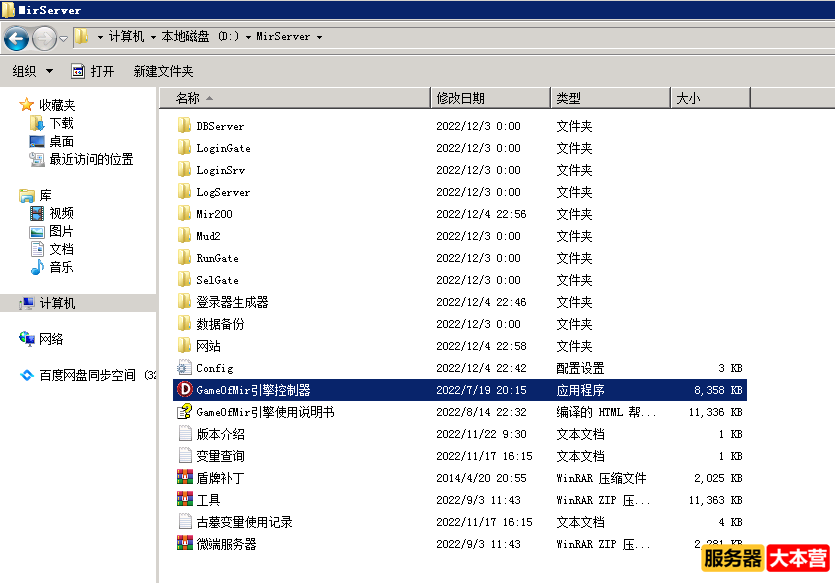Image resolution: width=835 pixels, height=583 pixels.
Task: Open the navigation history dropdown arrow
Action: pyautogui.click(x=64, y=39)
